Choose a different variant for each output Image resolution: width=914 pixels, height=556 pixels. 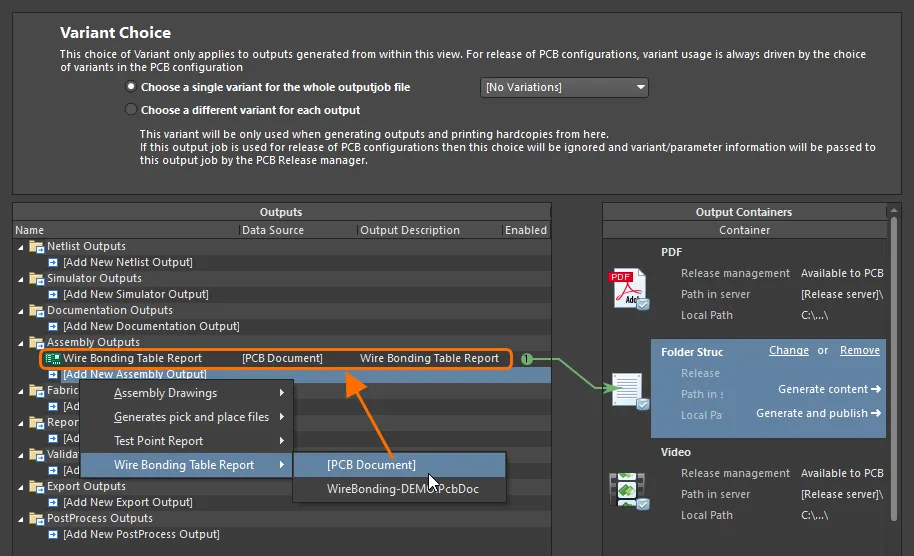point(130,110)
